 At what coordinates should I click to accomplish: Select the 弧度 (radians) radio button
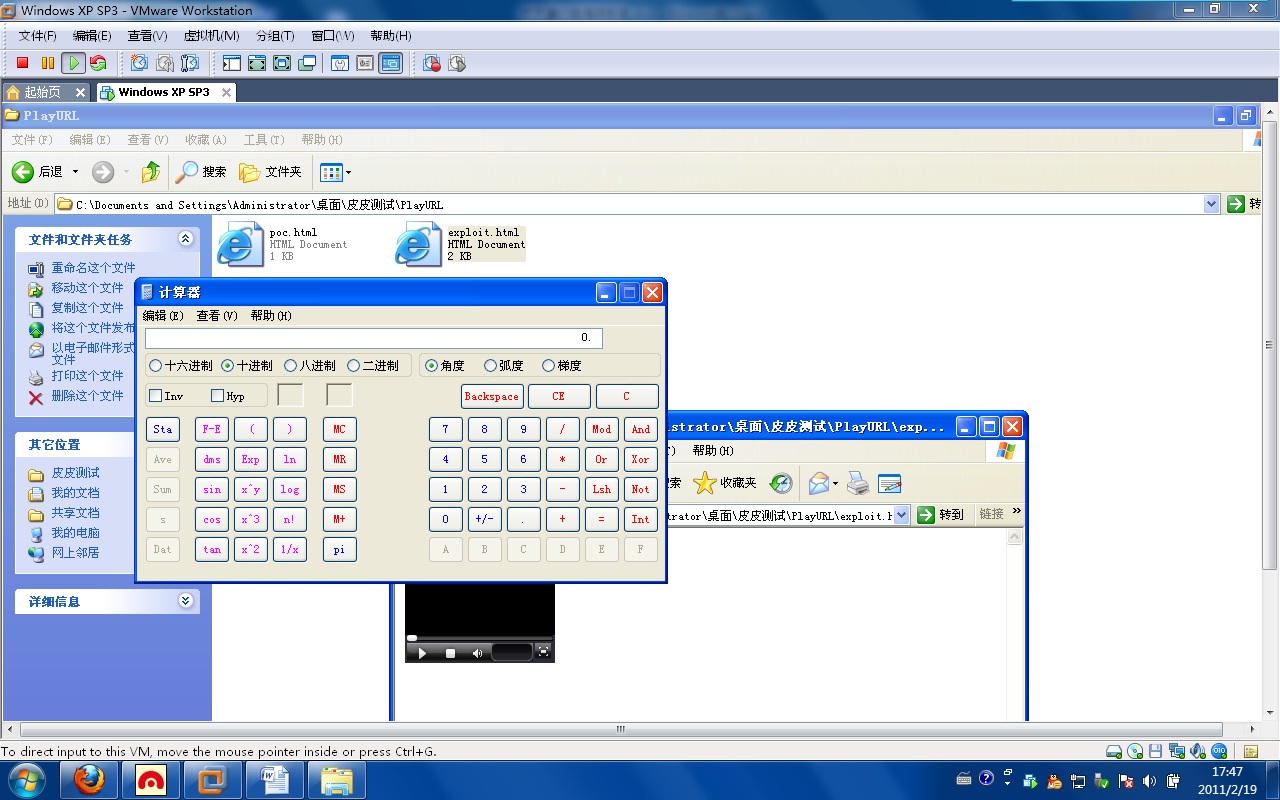(490, 366)
